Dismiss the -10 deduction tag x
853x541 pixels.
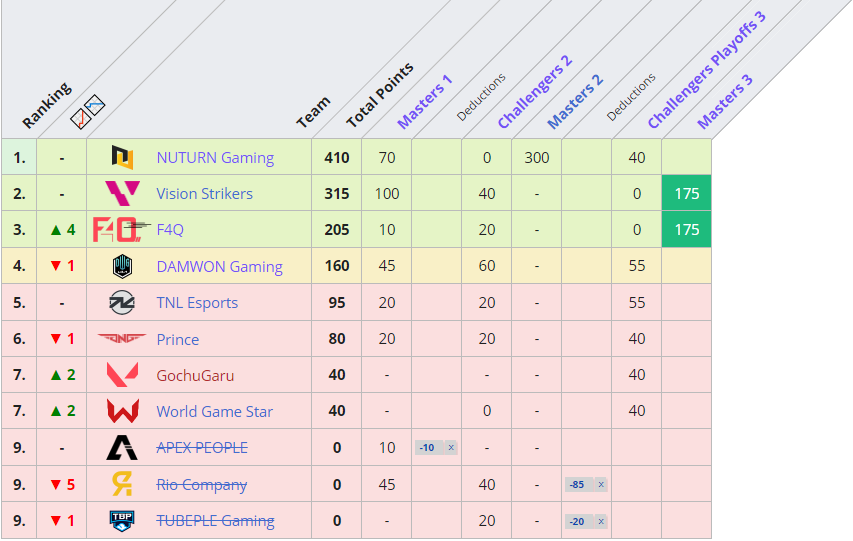(451, 447)
